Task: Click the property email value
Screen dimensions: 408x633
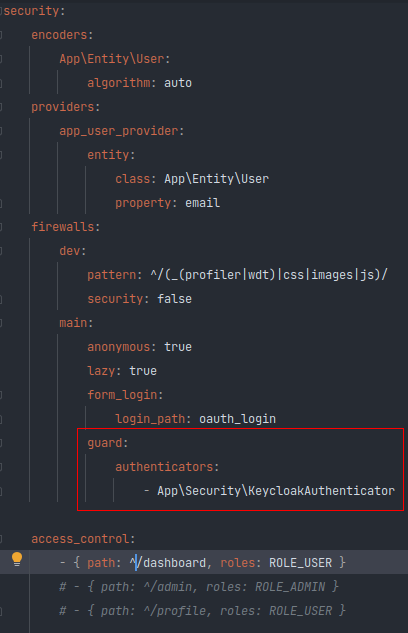Action: pos(202,203)
